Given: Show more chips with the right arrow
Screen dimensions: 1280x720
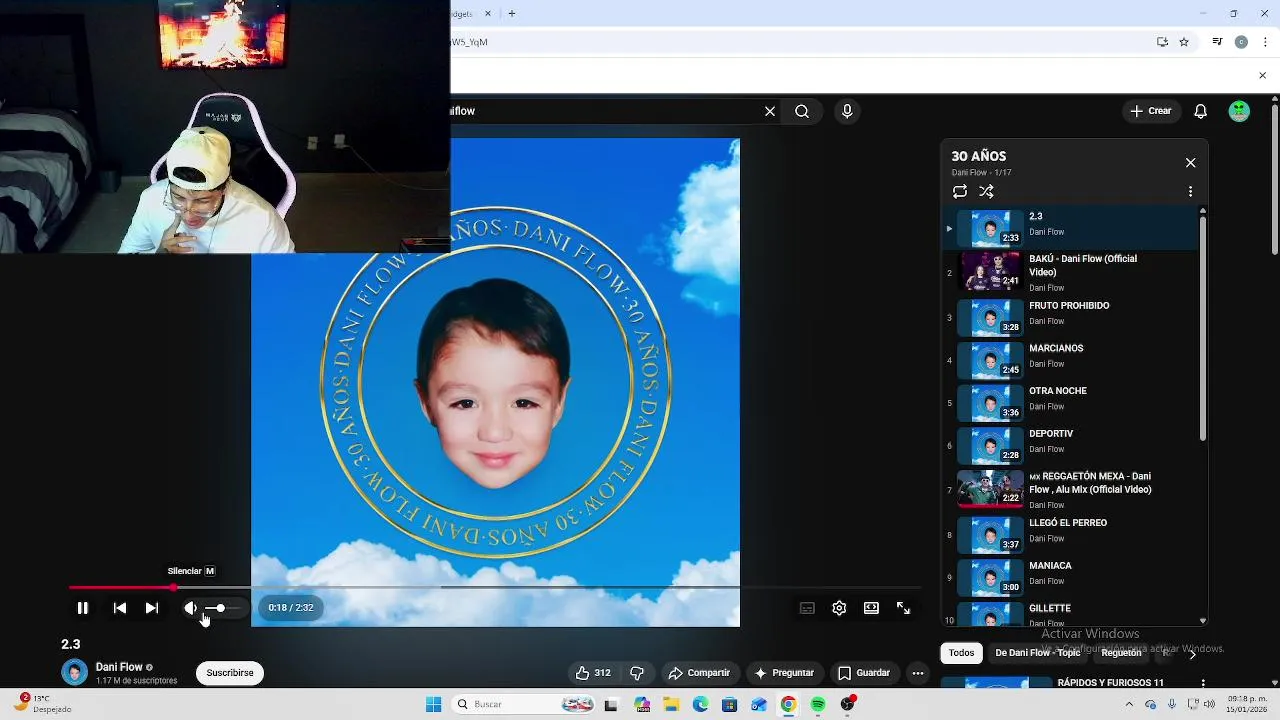Looking at the screenshot, I should click(x=1192, y=654).
